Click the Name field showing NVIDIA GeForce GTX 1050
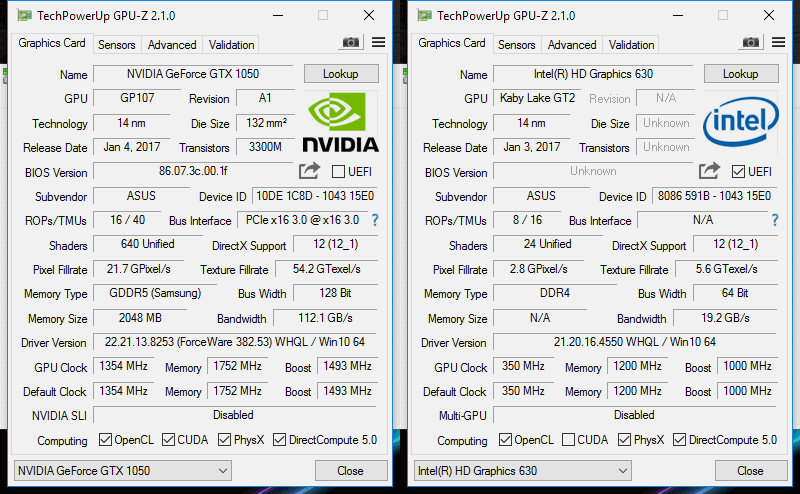Screen dimensions: 800x494 click(193, 74)
